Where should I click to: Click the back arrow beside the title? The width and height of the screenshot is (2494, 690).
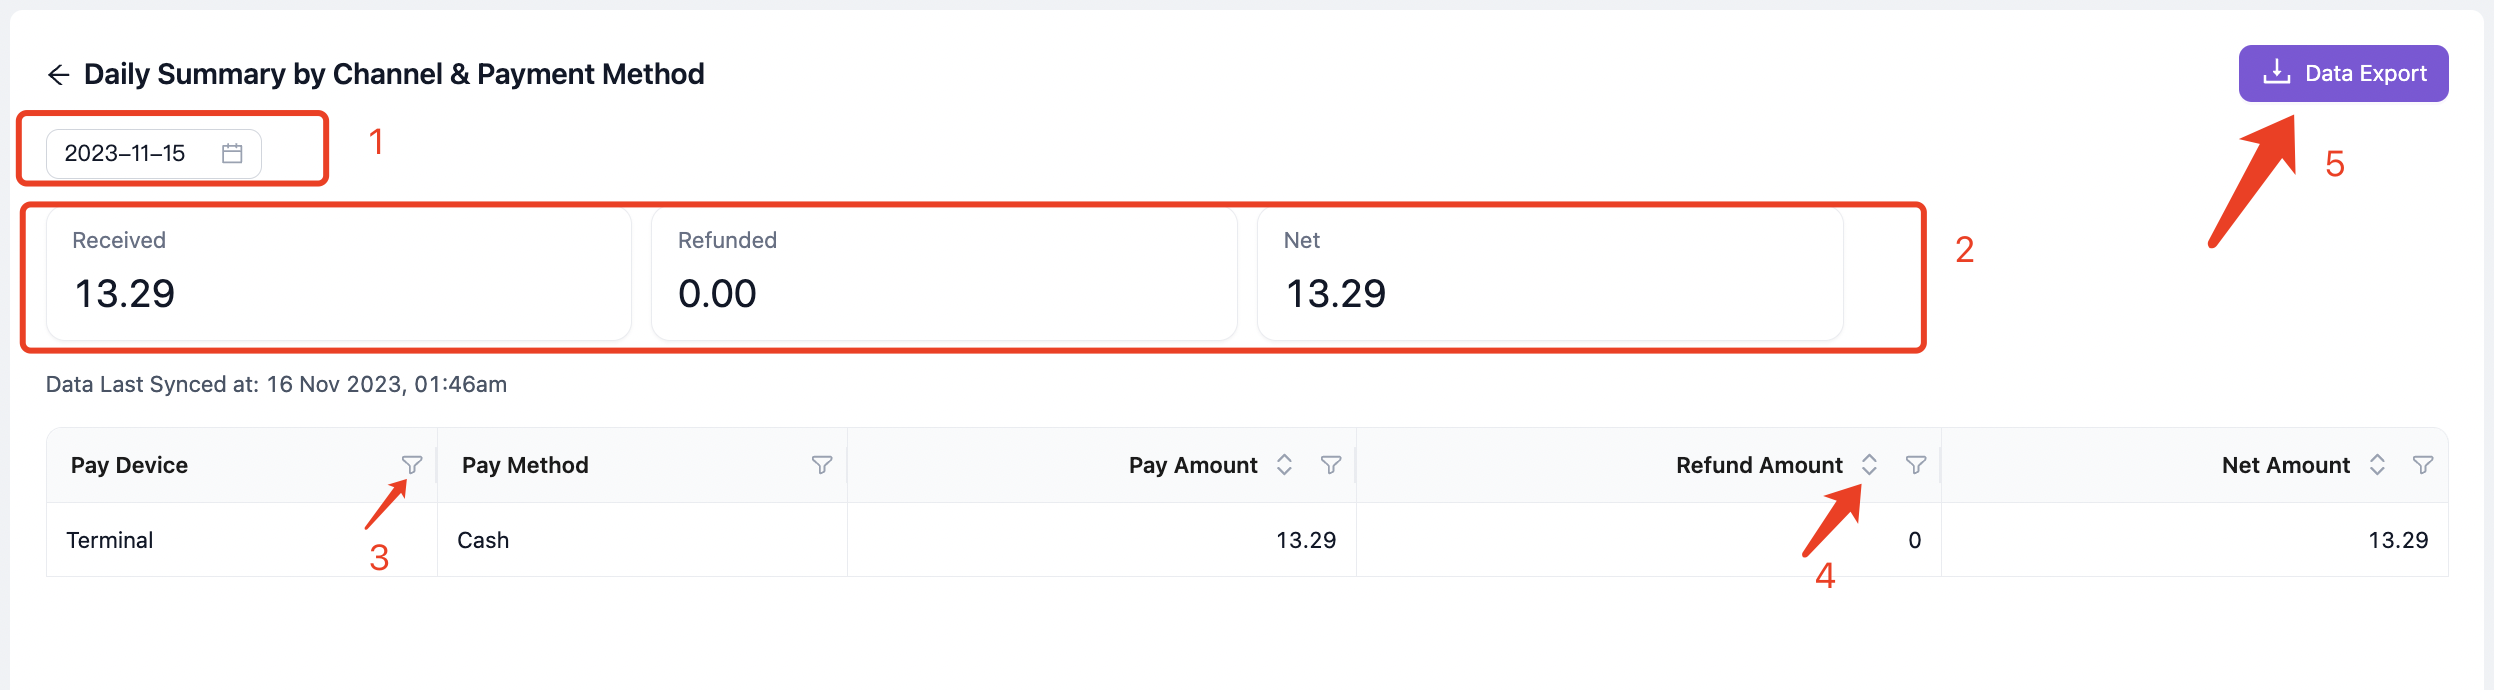(x=58, y=75)
